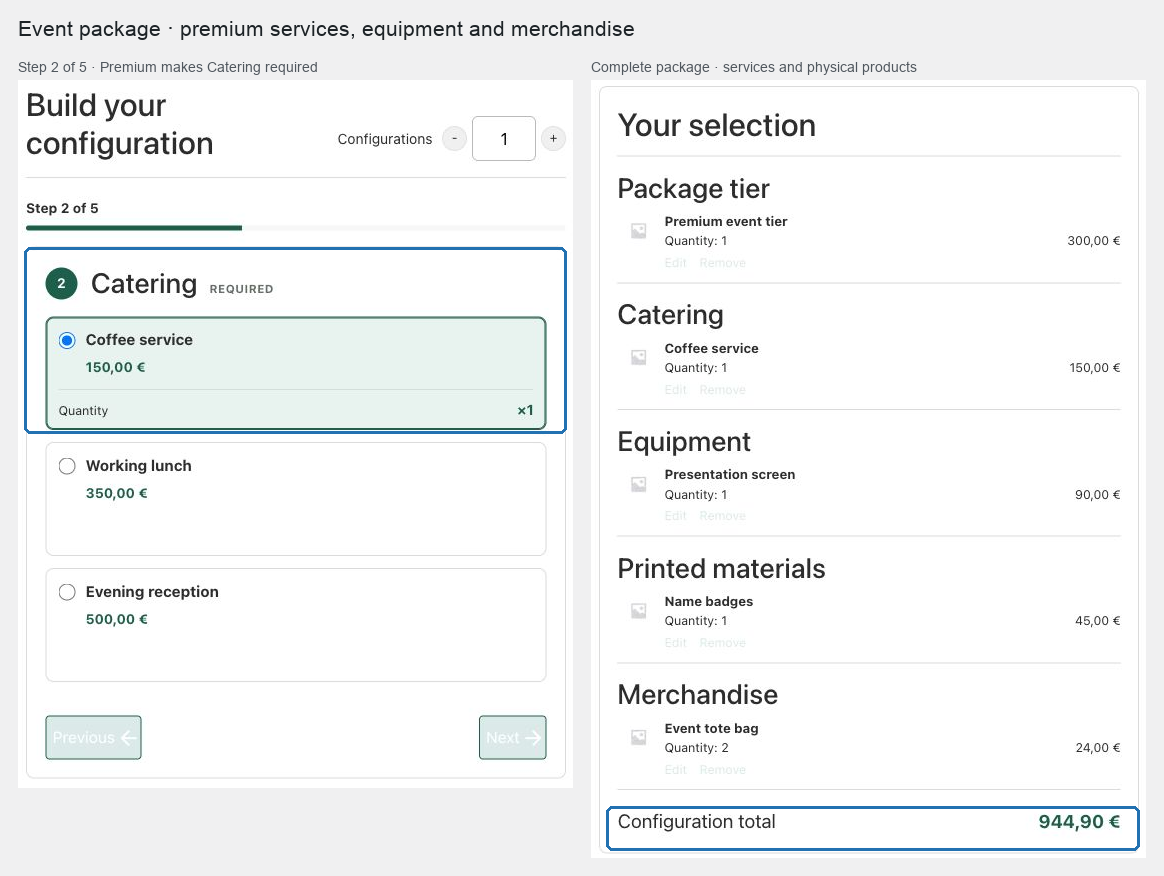The height and width of the screenshot is (876, 1164).
Task: Edit the Name badges item
Action: pos(676,643)
